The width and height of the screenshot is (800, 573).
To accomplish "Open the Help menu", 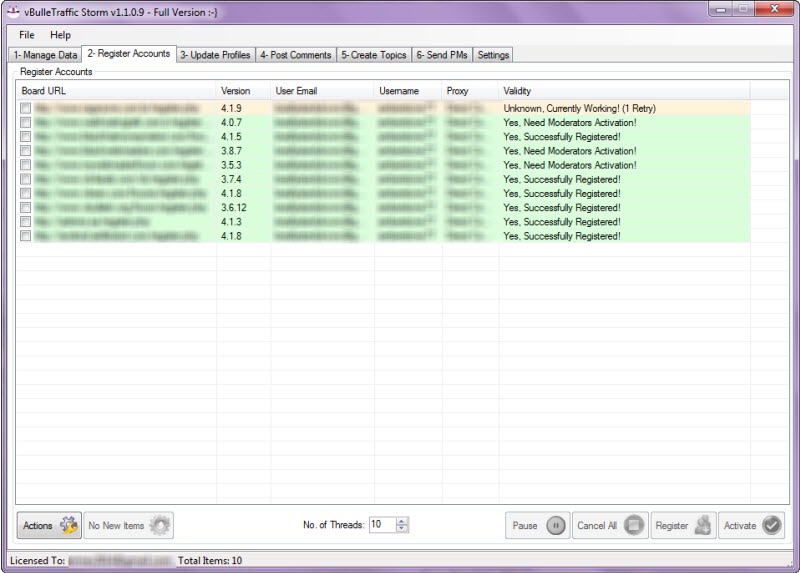I will 60,35.
